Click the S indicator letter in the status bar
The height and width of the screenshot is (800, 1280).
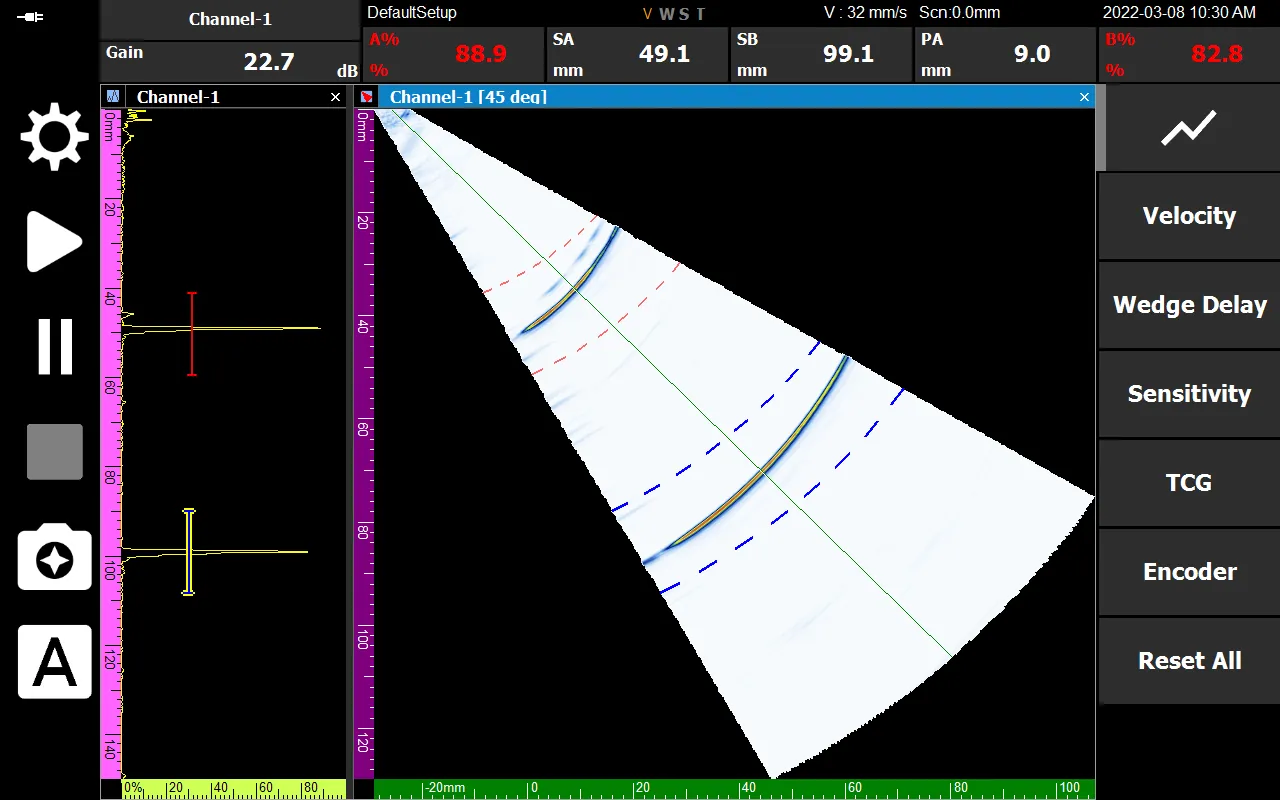pos(684,14)
